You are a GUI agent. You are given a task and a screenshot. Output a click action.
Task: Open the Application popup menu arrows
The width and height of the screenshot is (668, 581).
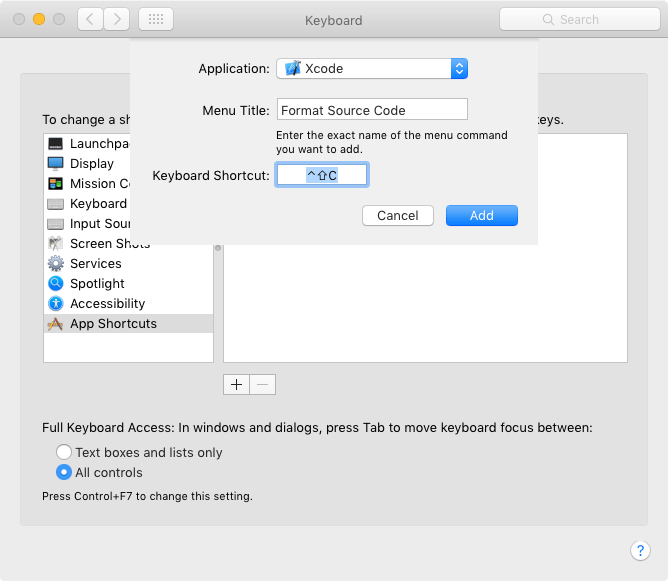tap(459, 69)
